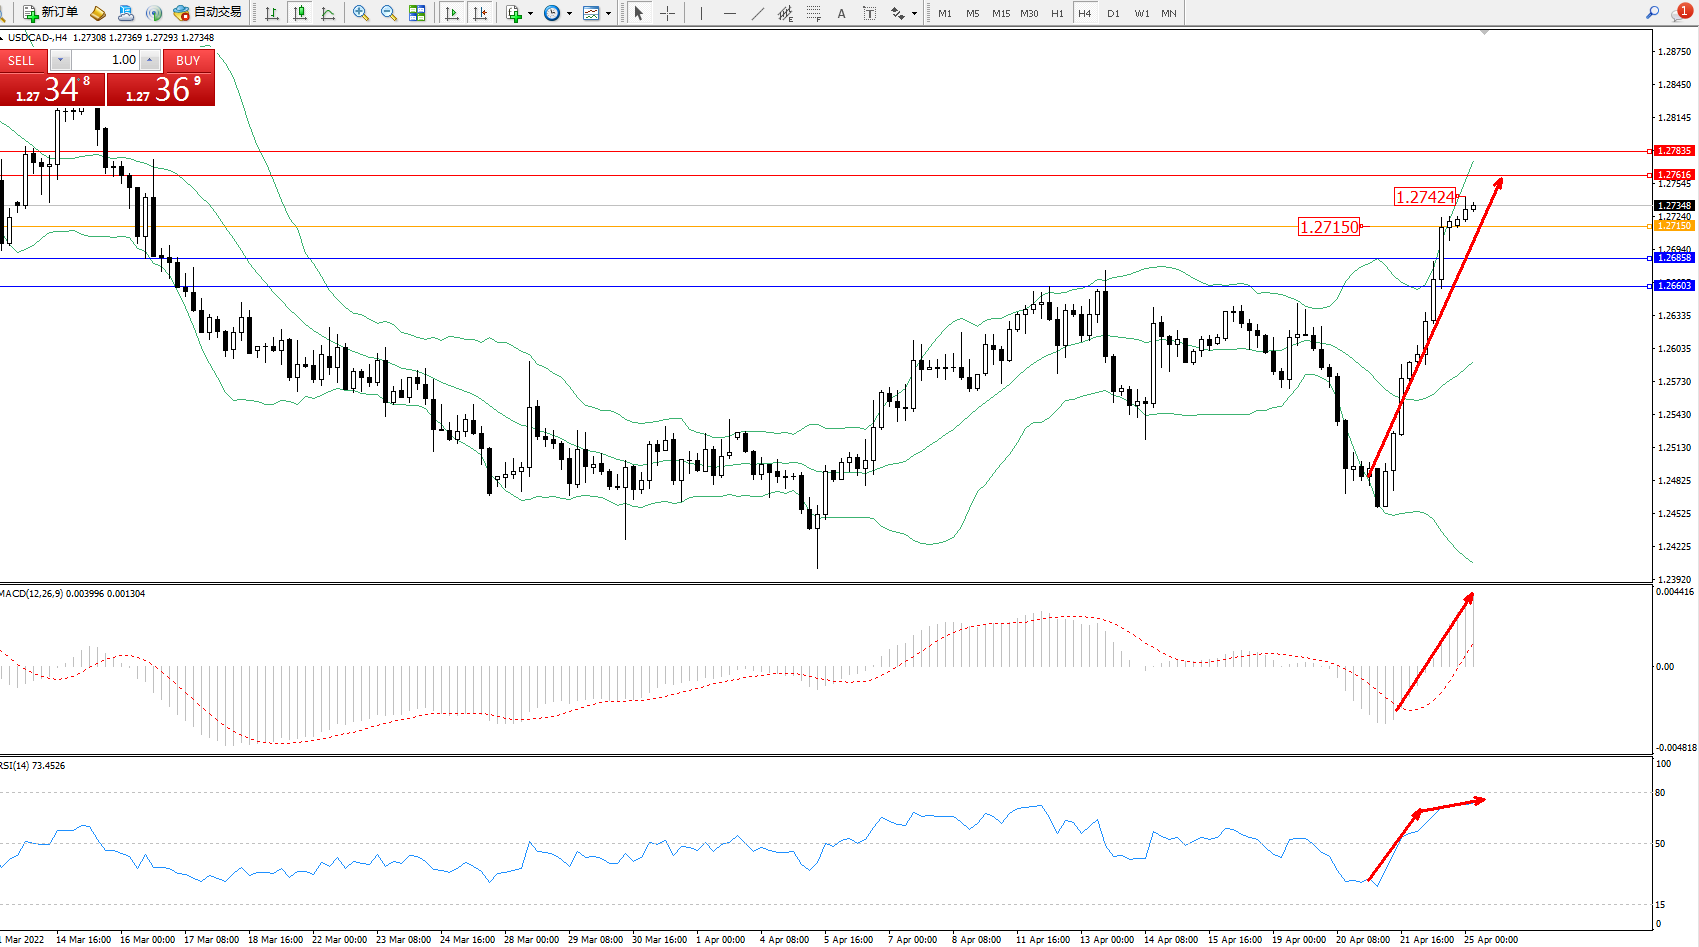
Task: Select the horizontal line tool
Action: (730, 13)
